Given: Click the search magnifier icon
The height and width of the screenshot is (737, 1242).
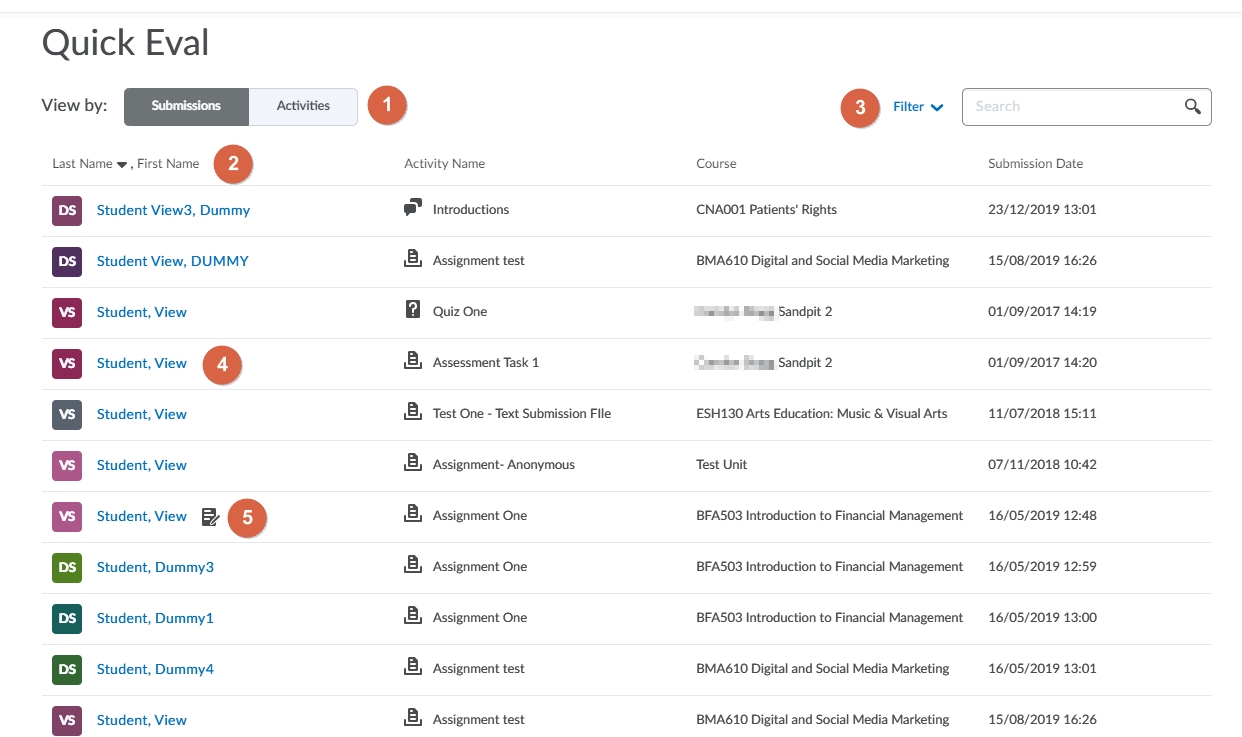Looking at the screenshot, I should 1192,107.
